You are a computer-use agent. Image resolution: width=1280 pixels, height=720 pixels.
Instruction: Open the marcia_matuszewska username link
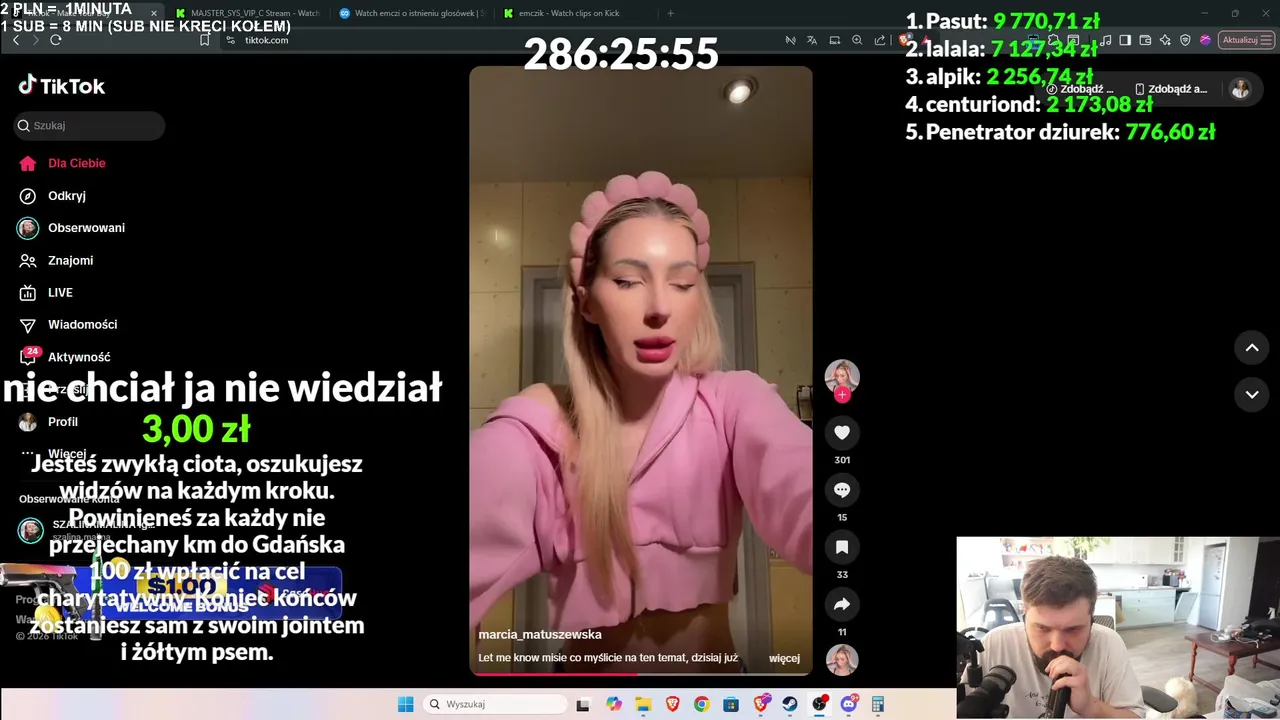click(x=540, y=634)
